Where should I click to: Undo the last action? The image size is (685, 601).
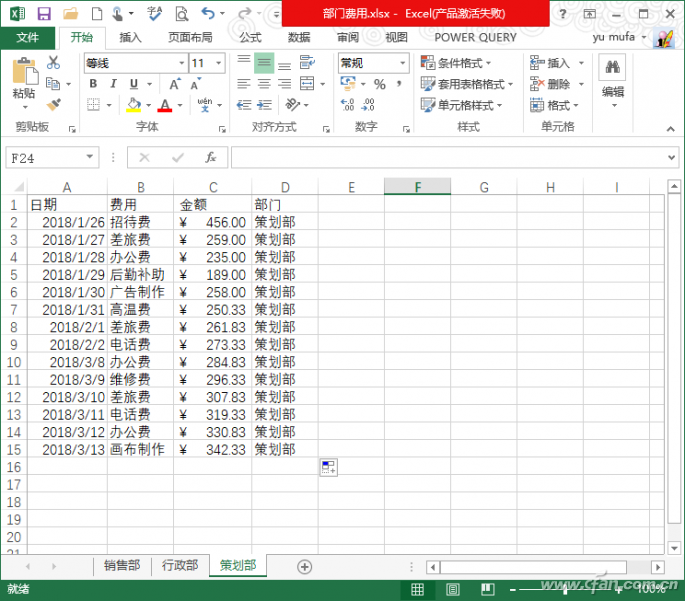[208, 14]
